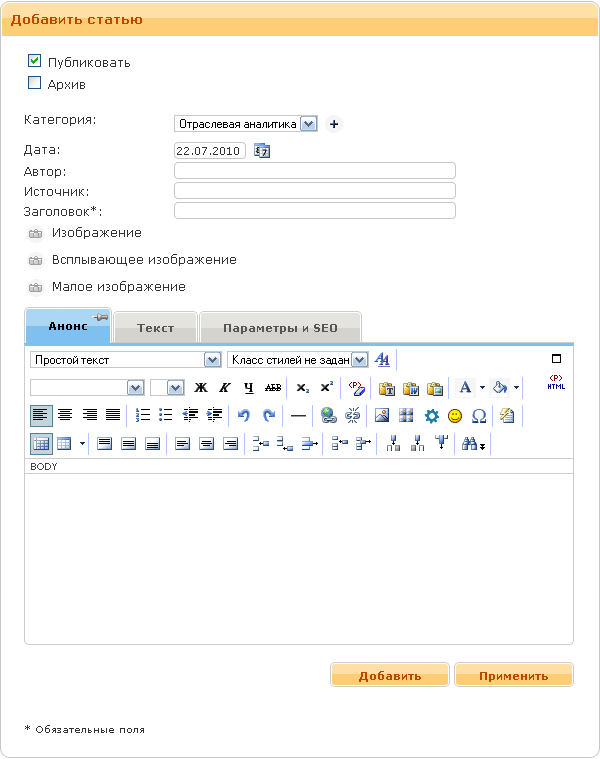
Task: Uncheck the Публиковать checkbox
Action: (x=35, y=61)
